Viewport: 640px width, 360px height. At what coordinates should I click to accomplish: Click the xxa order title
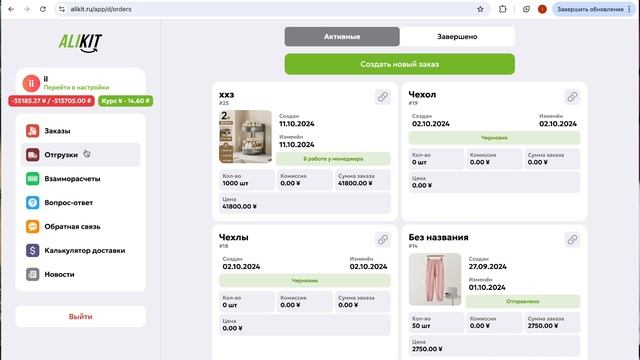tap(227, 94)
